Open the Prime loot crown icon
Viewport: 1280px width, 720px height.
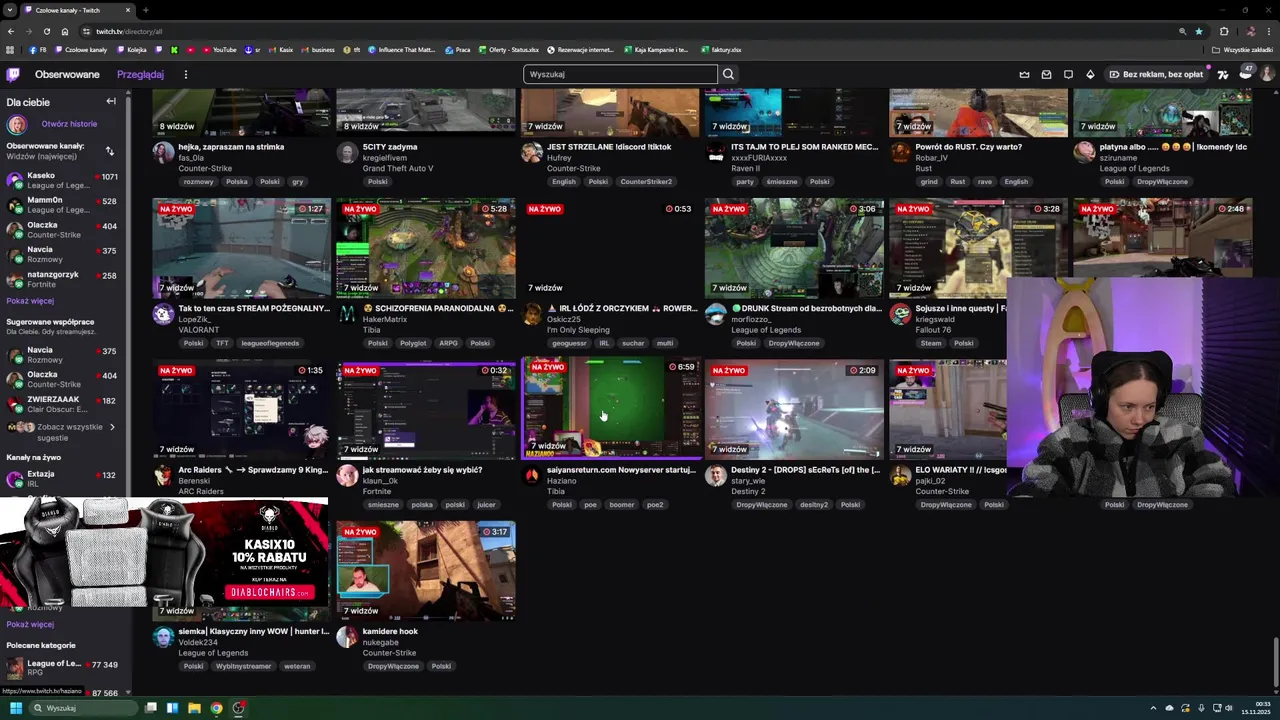(x=1024, y=74)
